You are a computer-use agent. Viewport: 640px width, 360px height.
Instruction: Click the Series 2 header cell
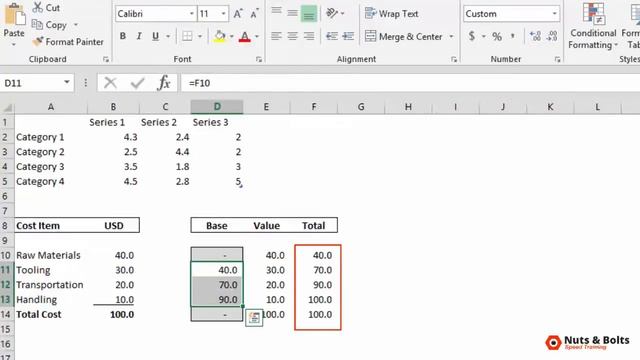(x=165, y=122)
